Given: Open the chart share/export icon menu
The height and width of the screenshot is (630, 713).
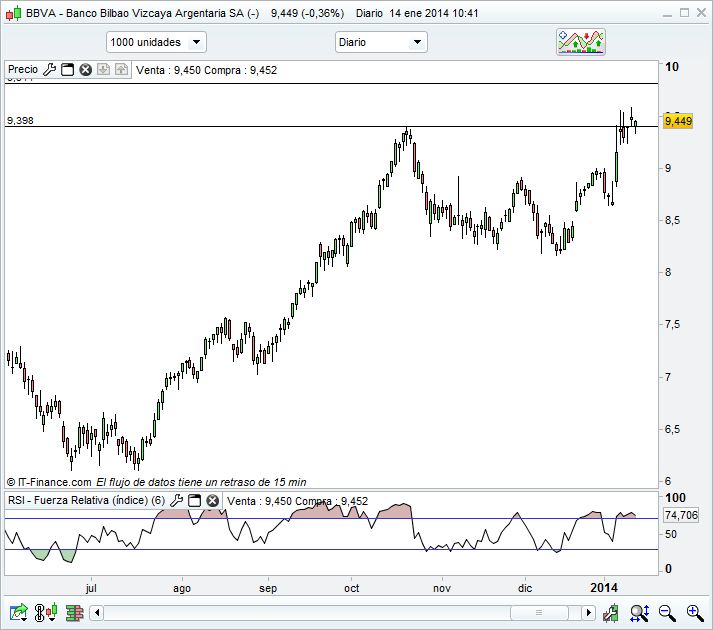Looking at the screenshot, I should (x=19, y=613).
